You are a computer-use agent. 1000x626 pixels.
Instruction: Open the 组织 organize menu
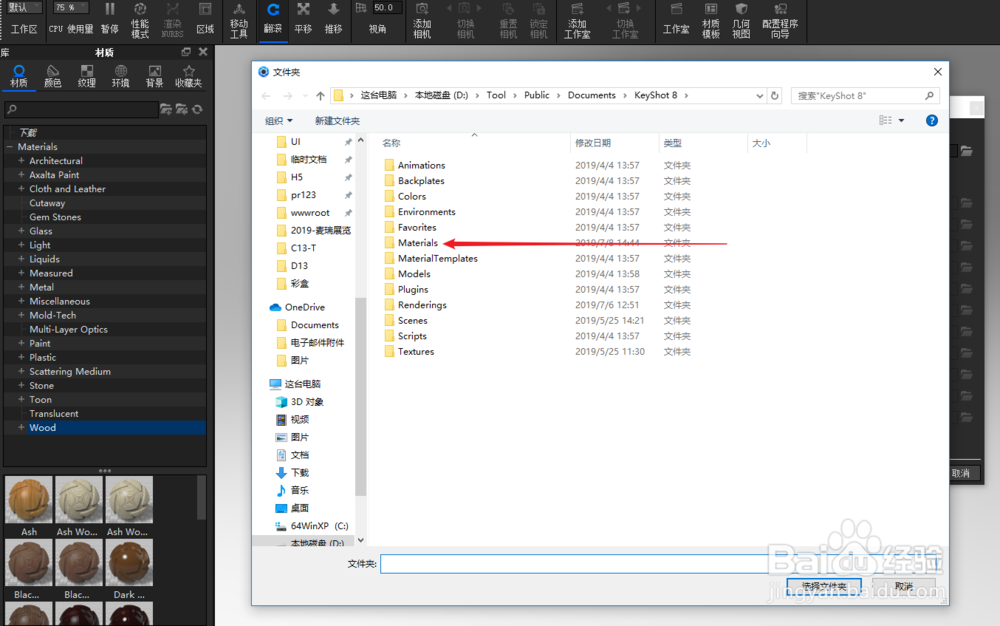point(279,120)
